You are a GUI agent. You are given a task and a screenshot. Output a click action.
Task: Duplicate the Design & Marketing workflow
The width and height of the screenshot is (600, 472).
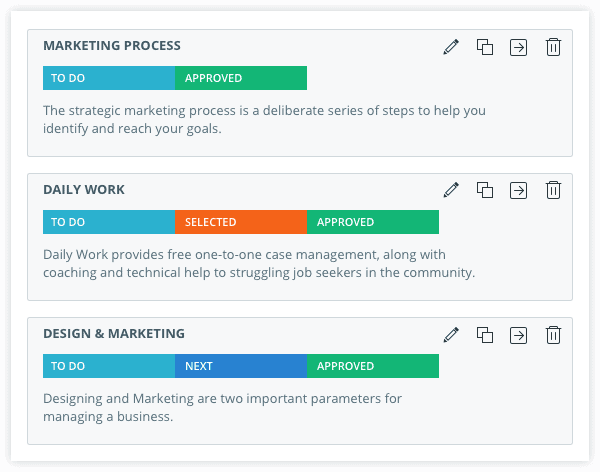485,335
